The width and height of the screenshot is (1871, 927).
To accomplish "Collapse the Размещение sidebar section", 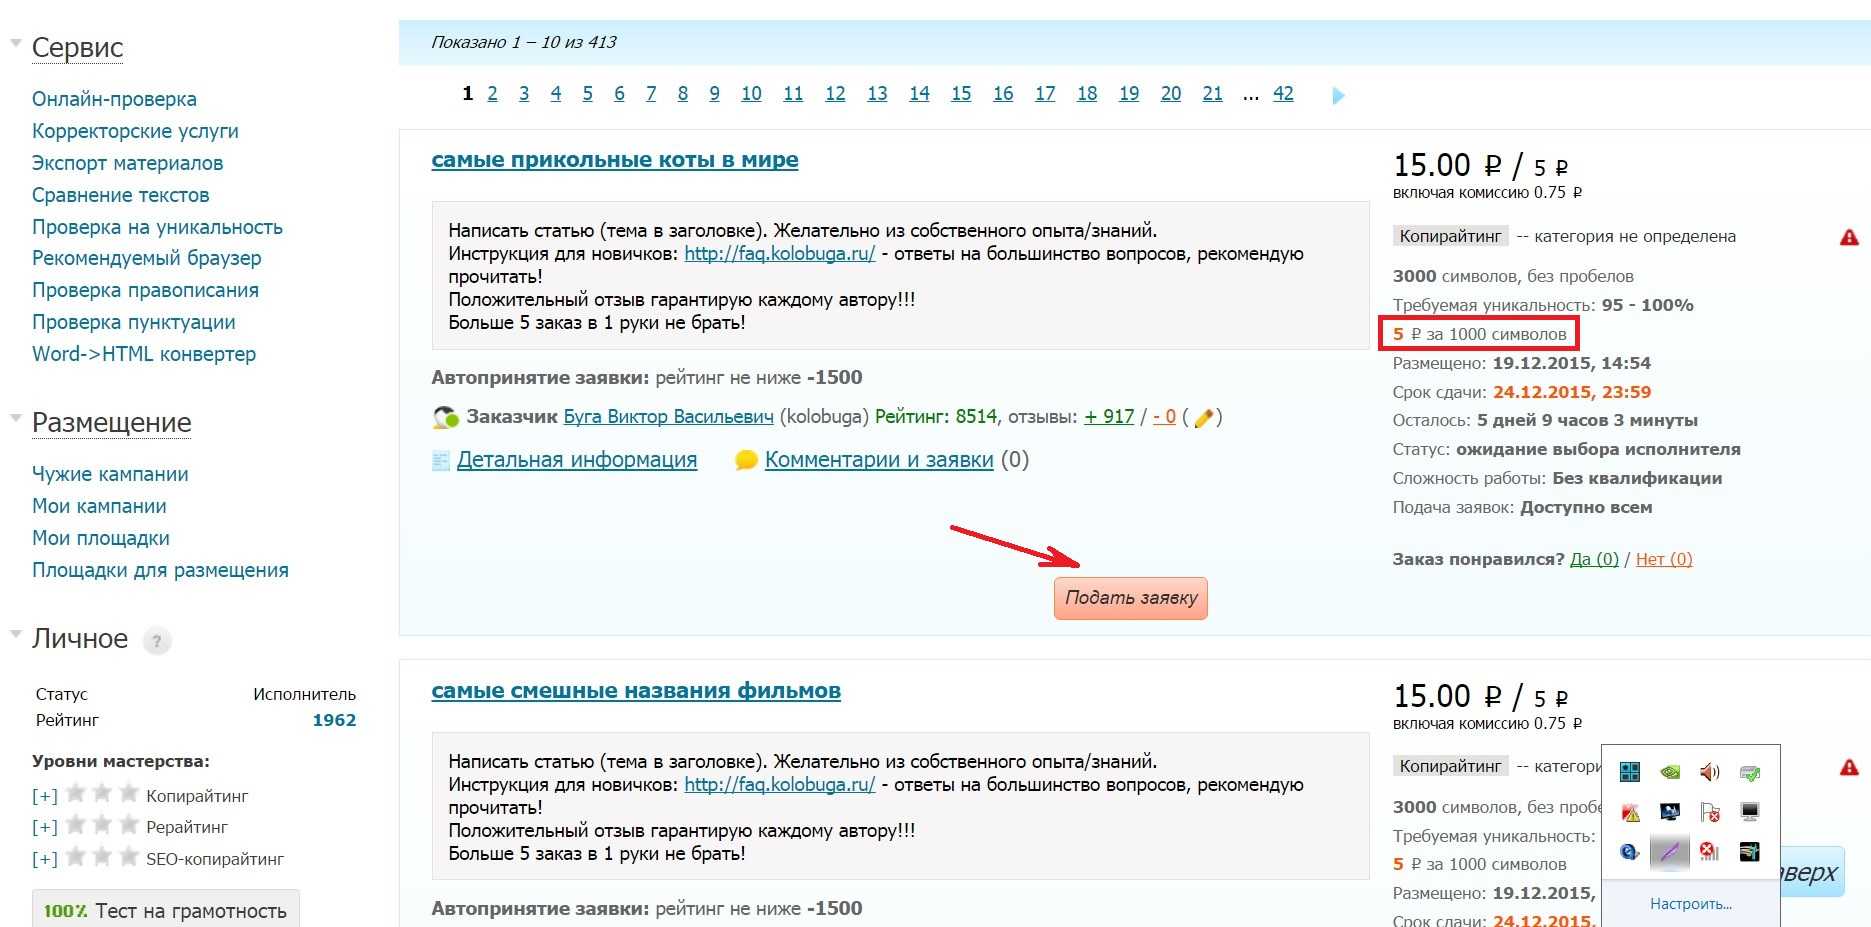I will 16,418.
